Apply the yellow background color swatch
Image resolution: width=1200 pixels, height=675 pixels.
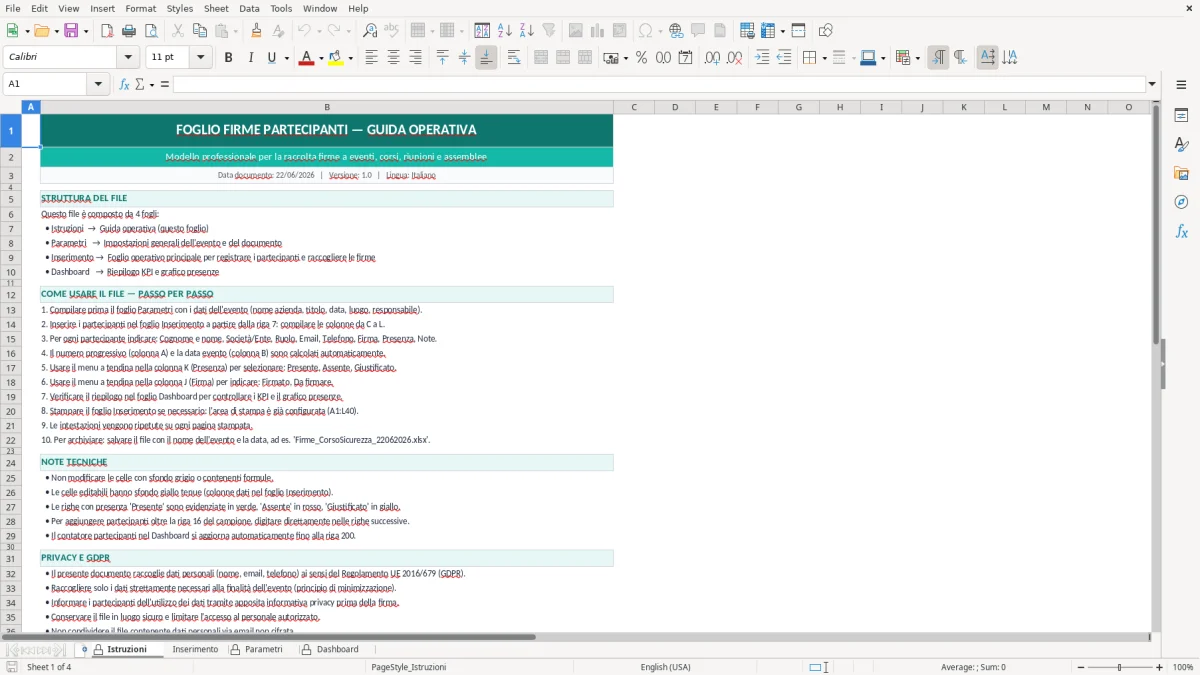pyautogui.click(x=336, y=58)
